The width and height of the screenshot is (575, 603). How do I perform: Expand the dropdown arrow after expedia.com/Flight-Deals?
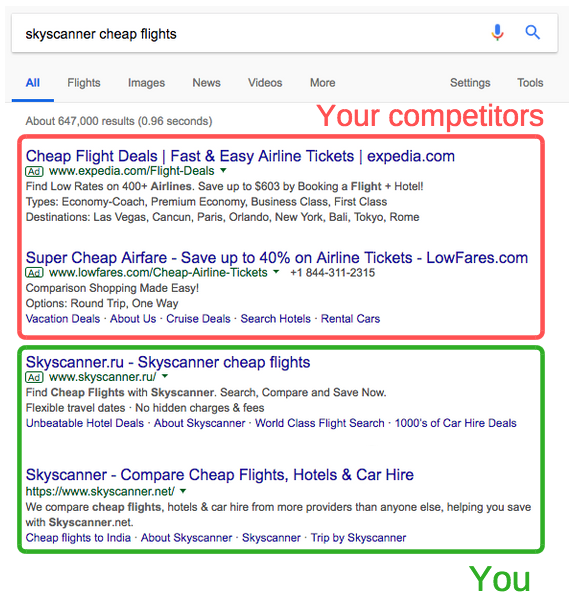[223, 170]
